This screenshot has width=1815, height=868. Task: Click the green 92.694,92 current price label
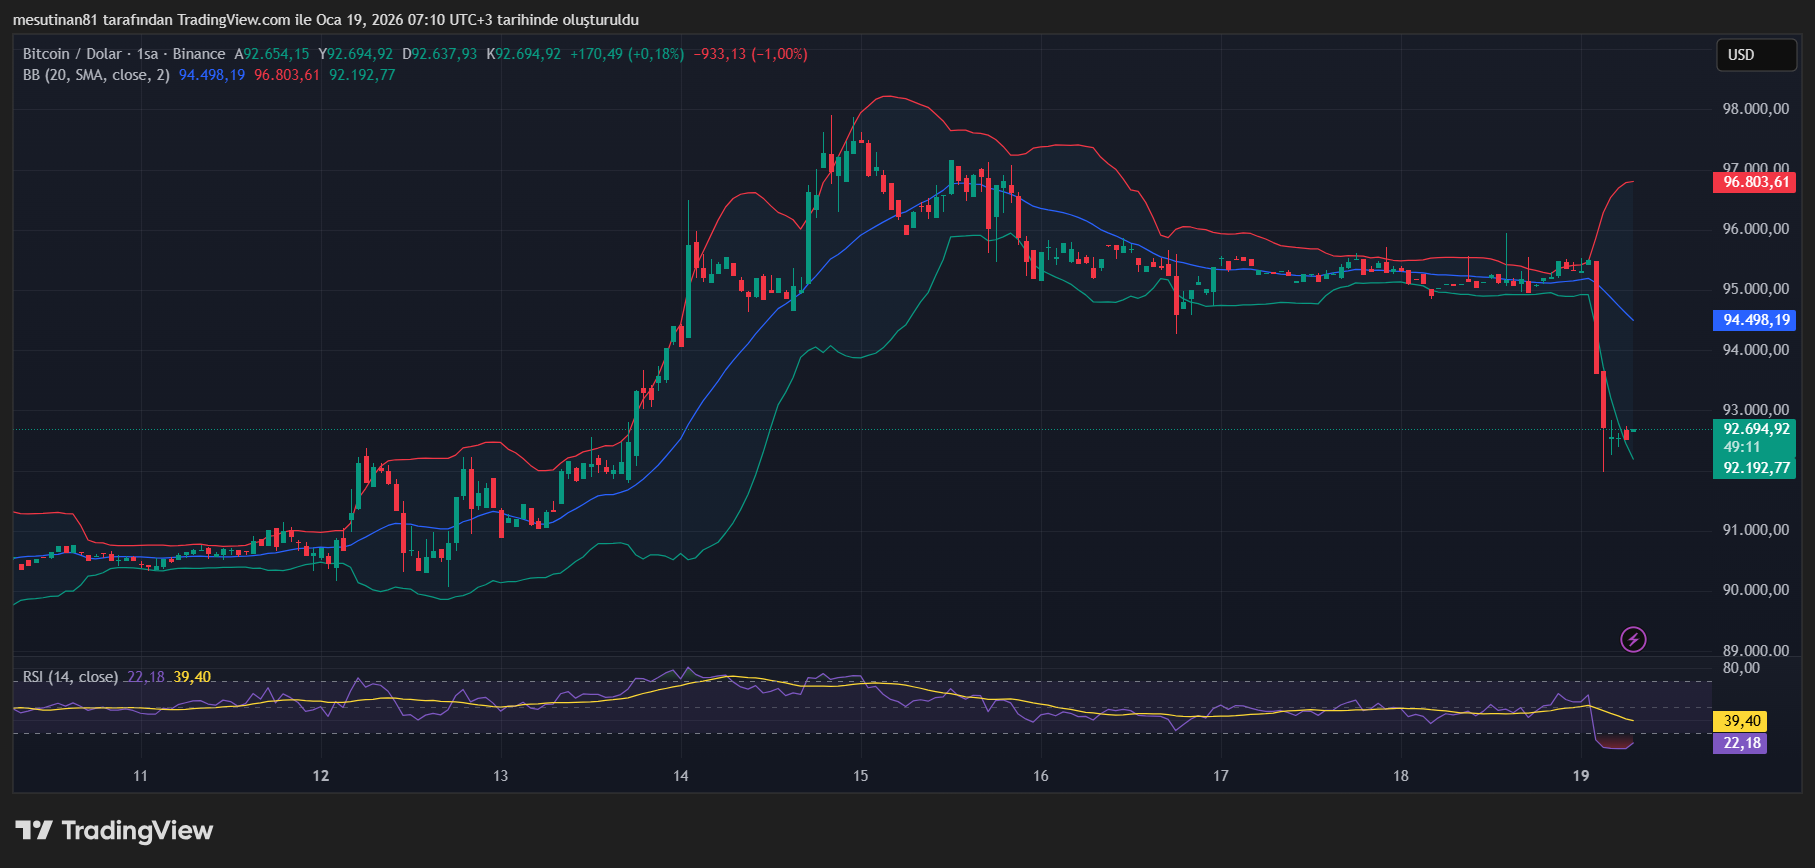(x=1755, y=429)
